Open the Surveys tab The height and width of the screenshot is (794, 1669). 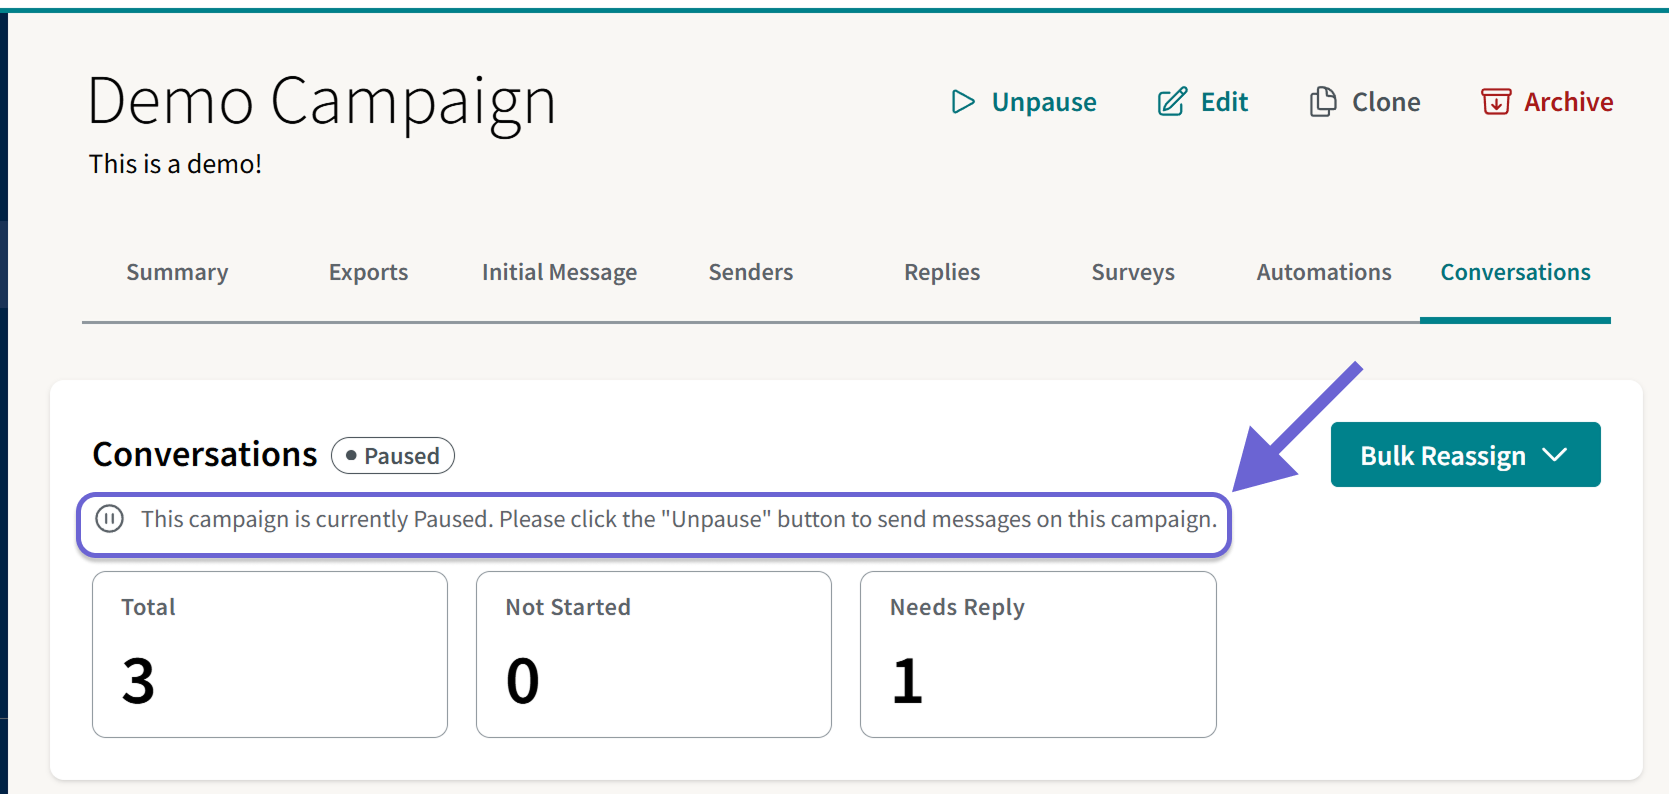1133,272
